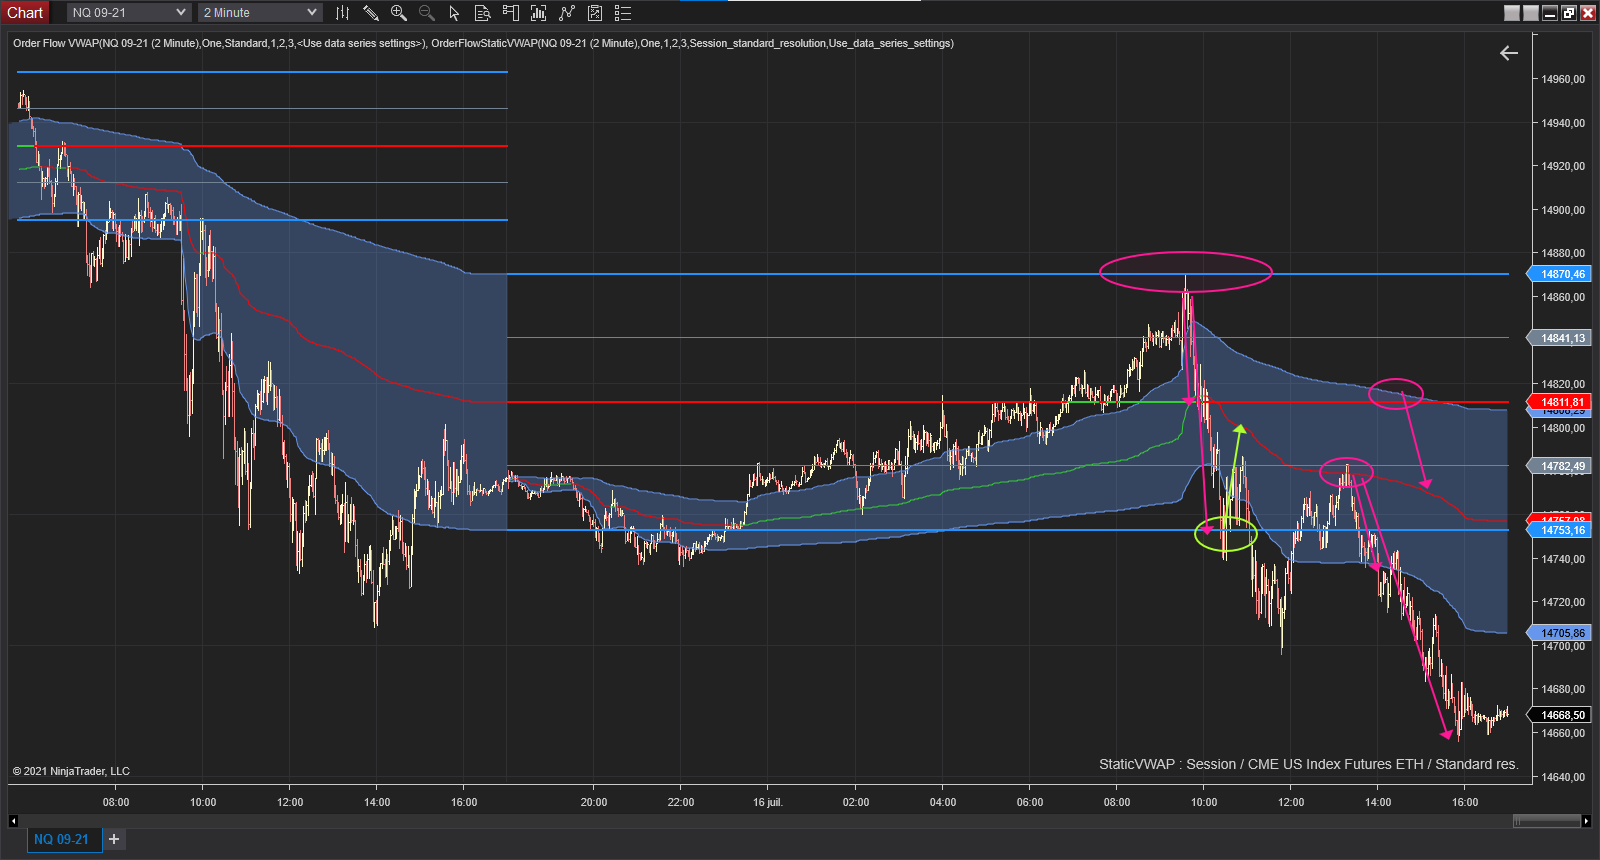Click the 22:00 time axis label
1600x860 pixels.
click(681, 802)
